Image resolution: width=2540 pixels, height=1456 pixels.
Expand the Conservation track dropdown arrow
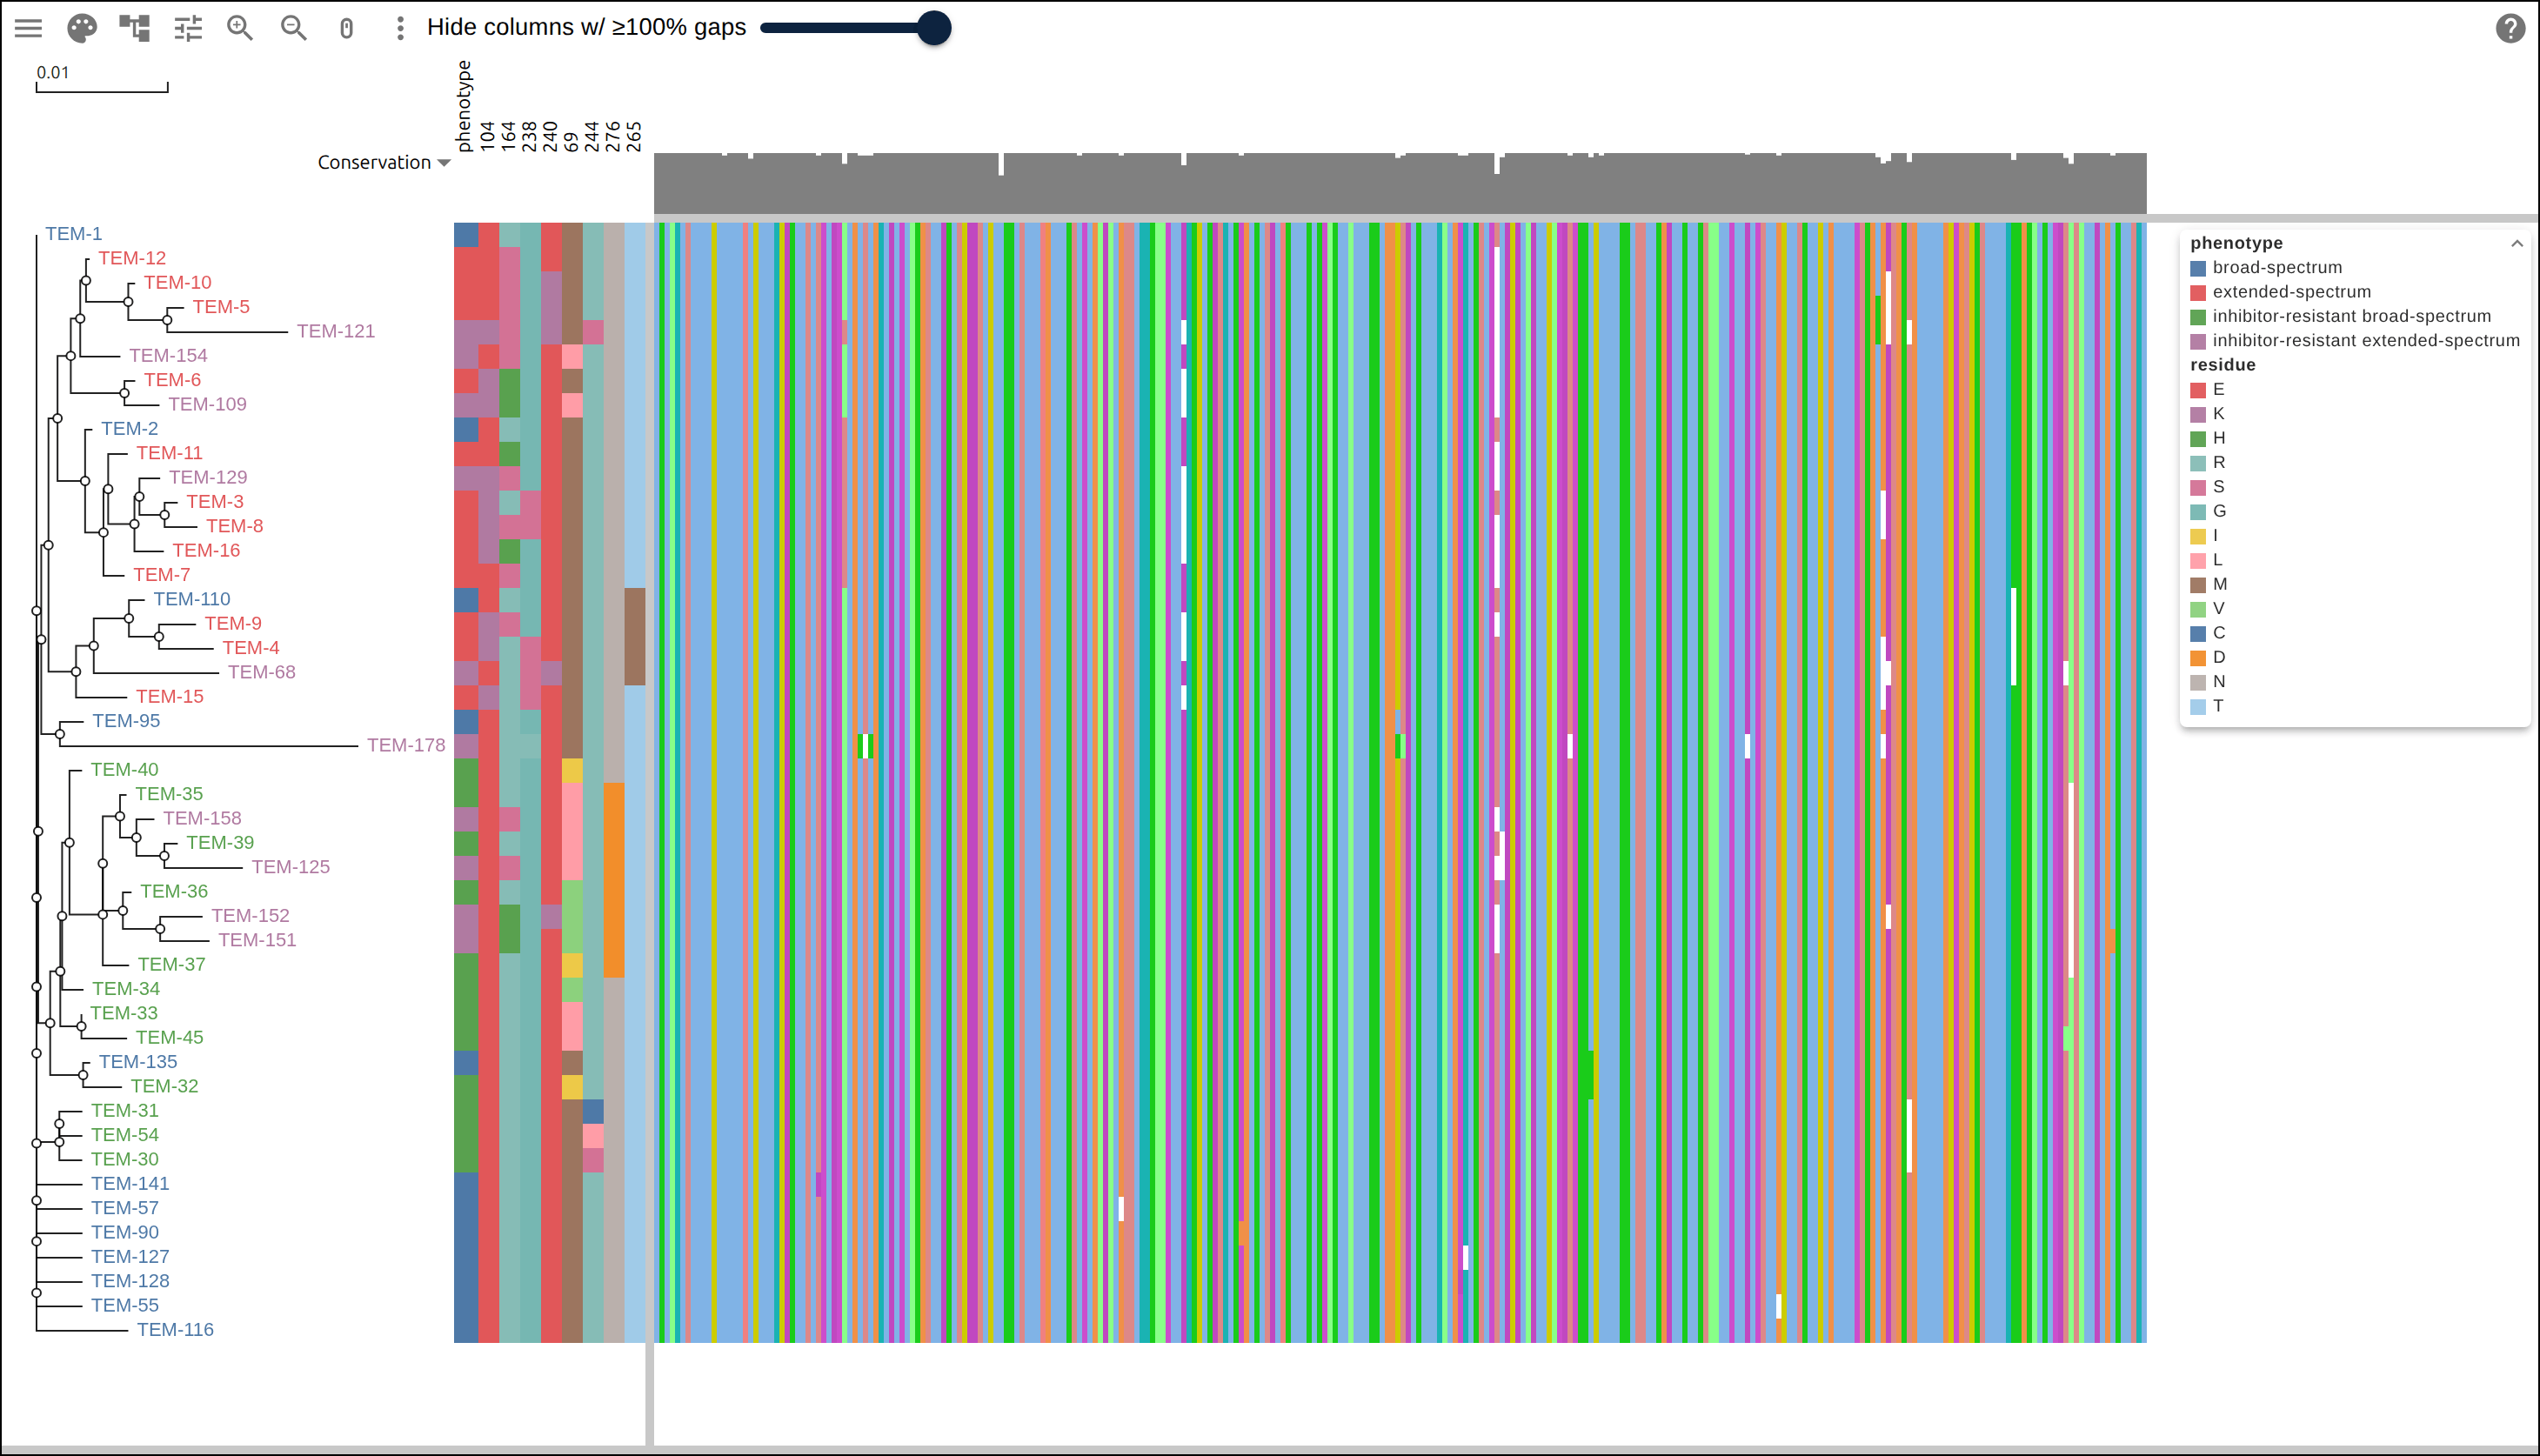(444, 163)
